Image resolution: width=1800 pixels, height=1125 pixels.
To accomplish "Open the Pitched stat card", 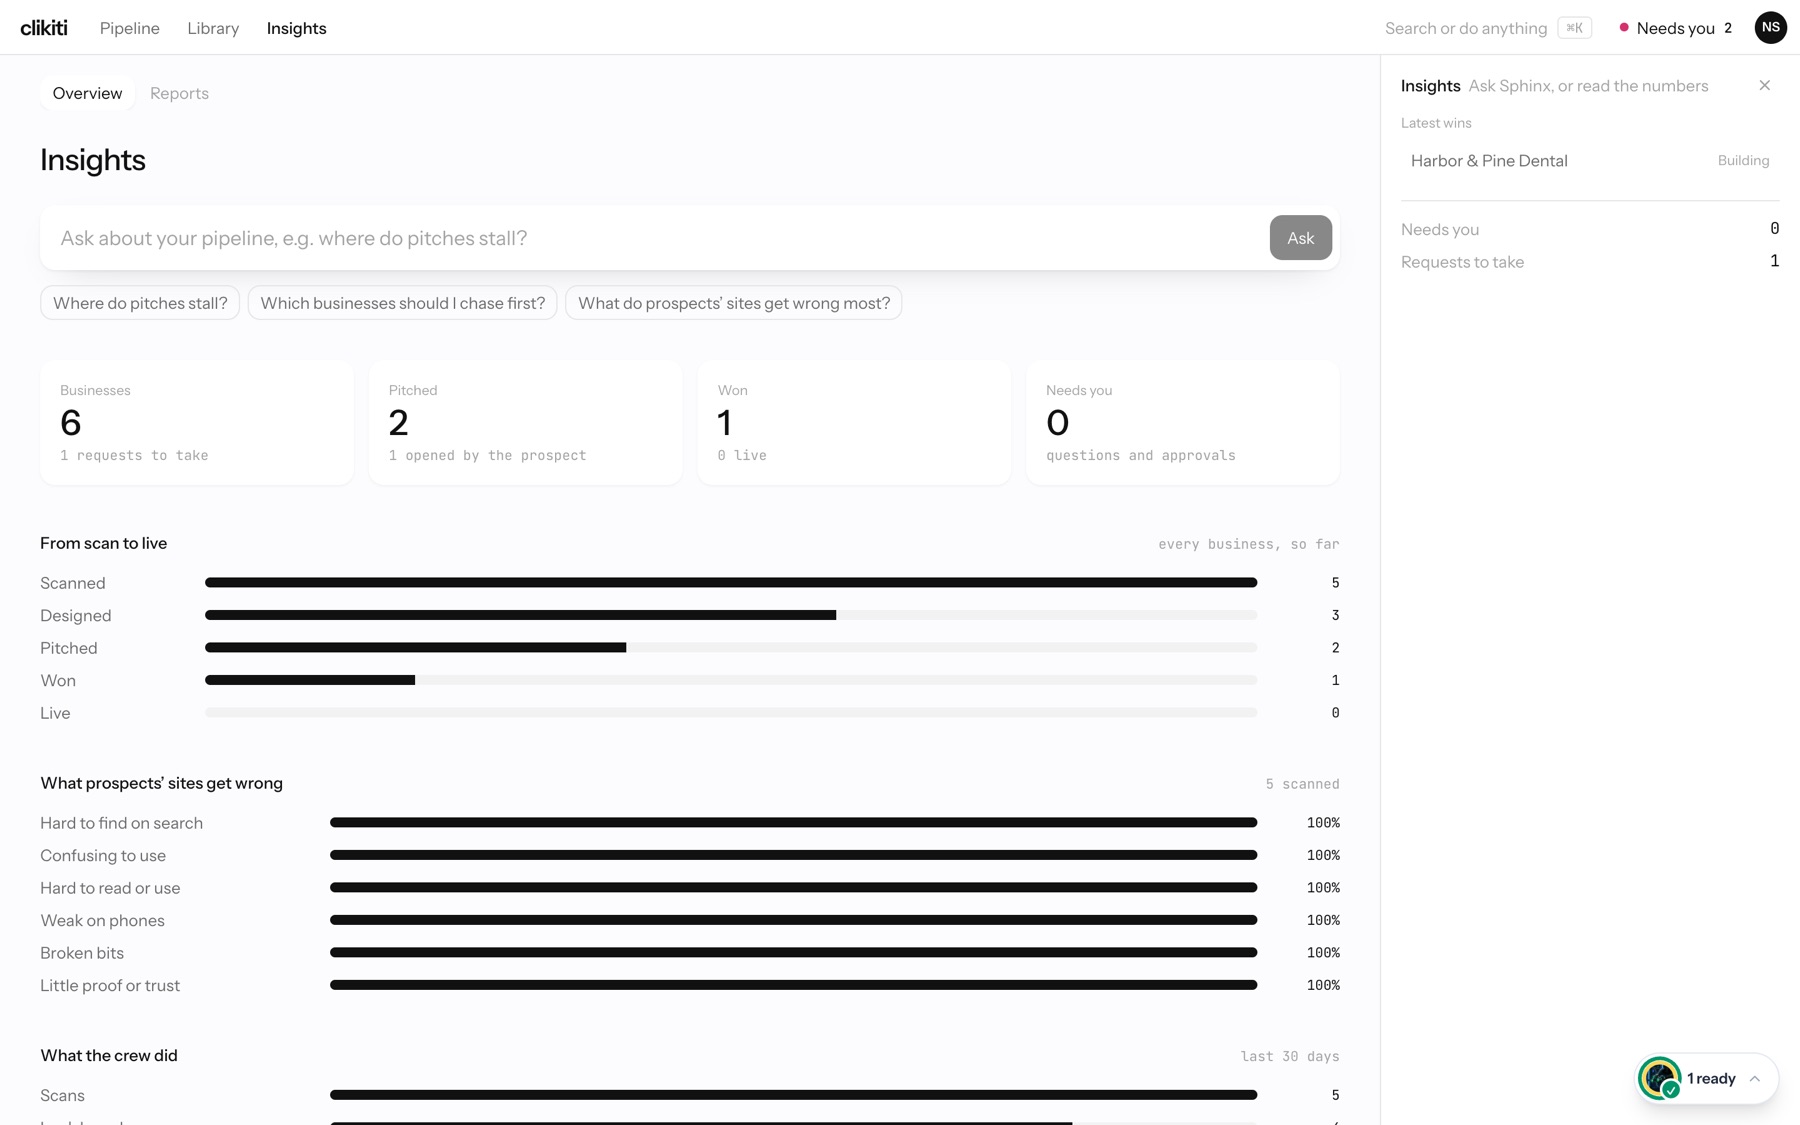I will pyautogui.click(x=525, y=423).
